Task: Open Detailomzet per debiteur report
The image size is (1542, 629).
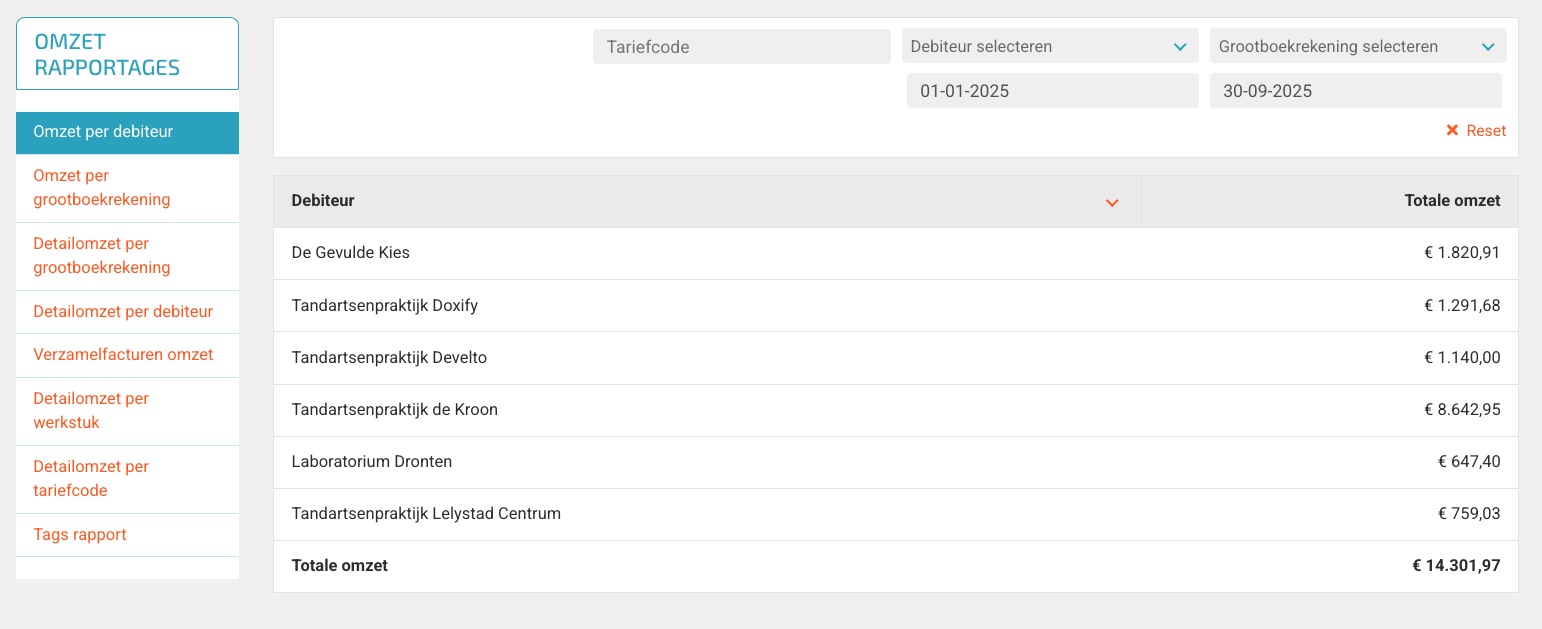Action: [x=123, y=312]
